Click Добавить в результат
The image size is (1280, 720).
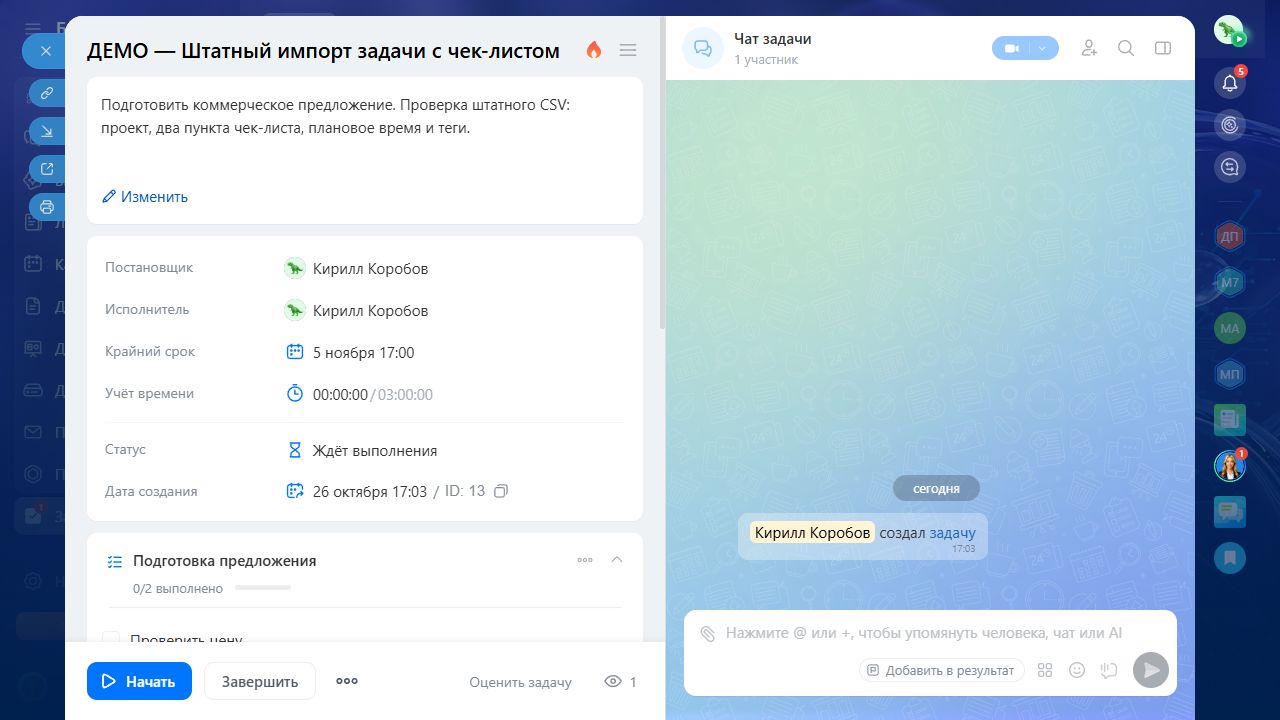click(941, 670)
